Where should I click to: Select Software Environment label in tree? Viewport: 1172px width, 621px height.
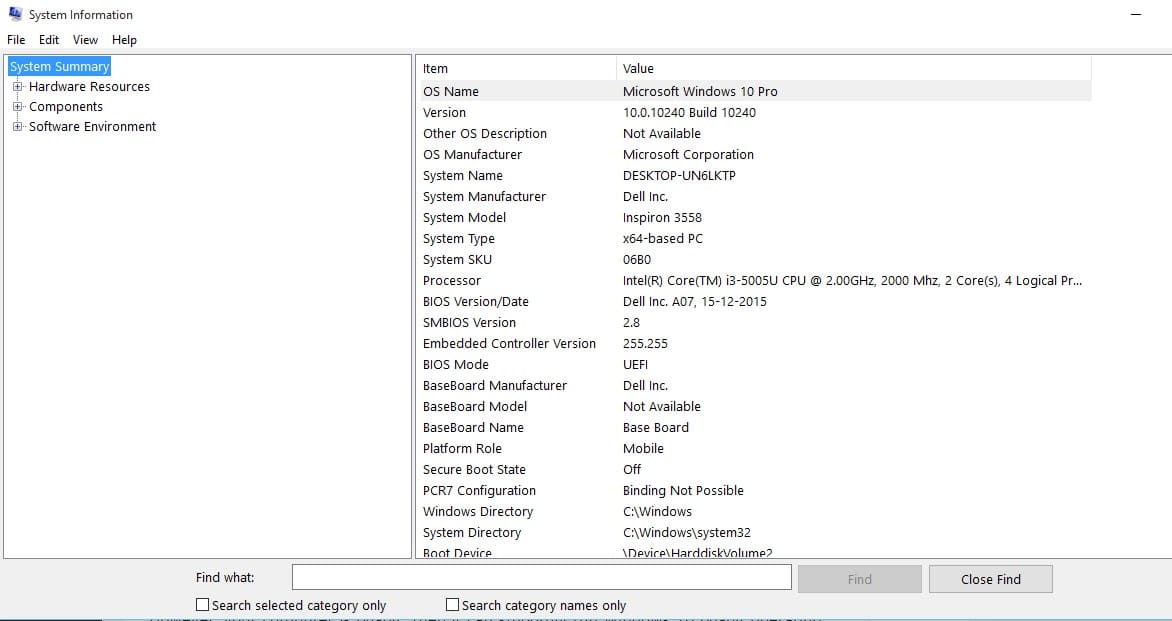coord(92,127)
